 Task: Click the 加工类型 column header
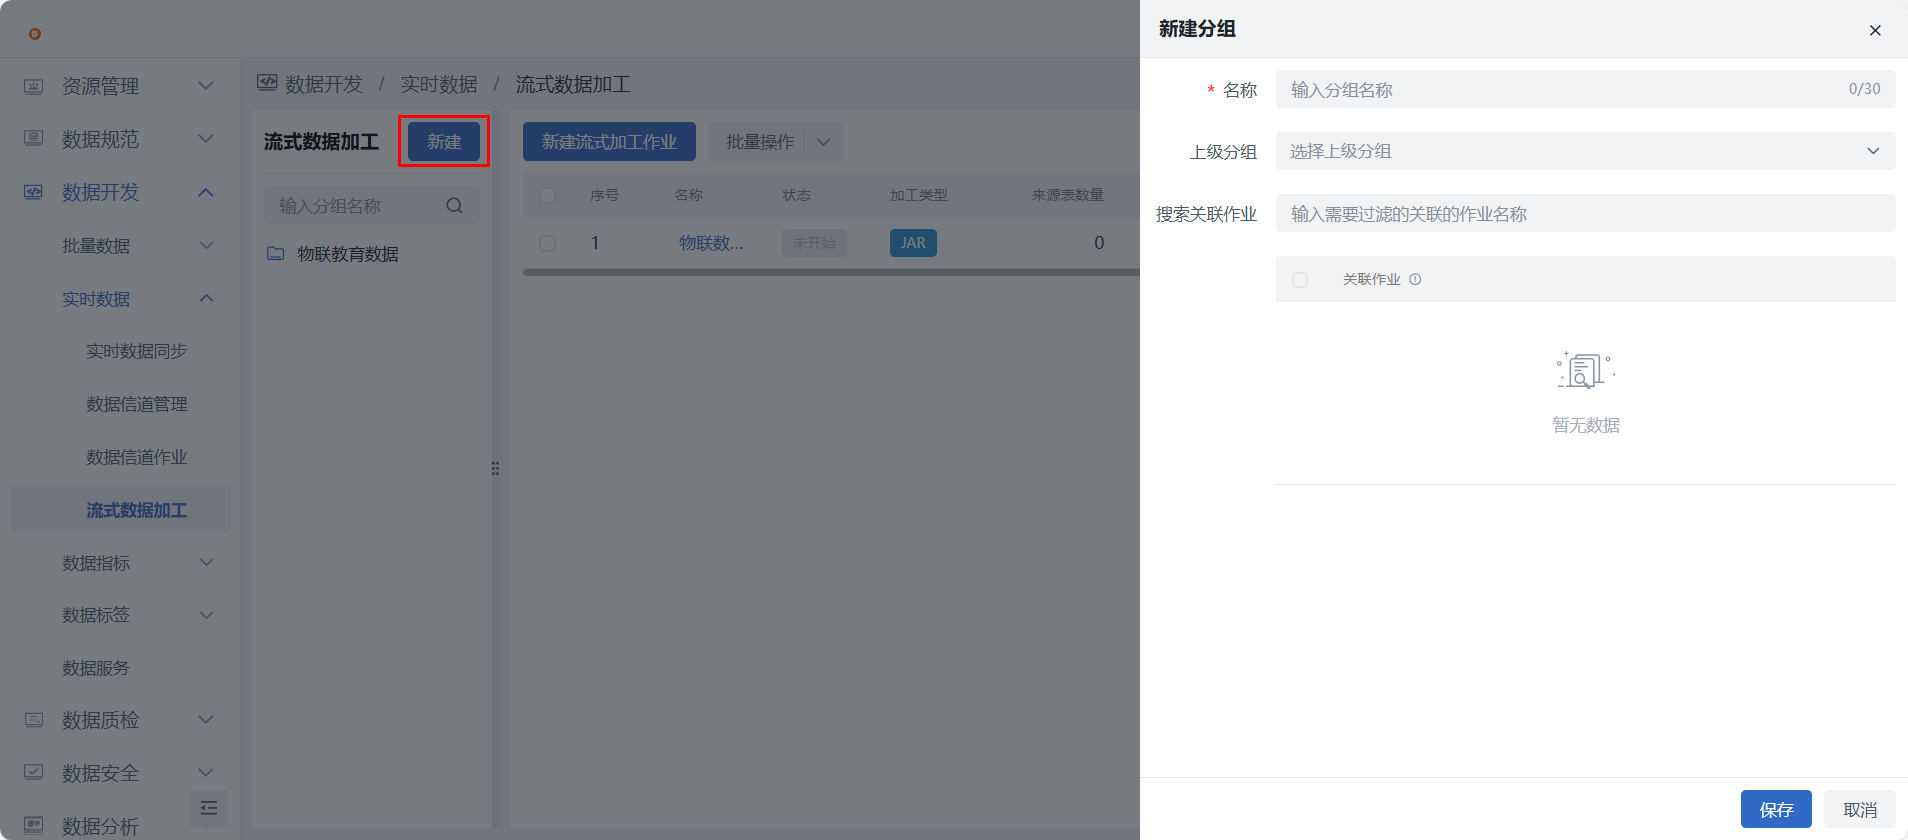click(918, 195)
